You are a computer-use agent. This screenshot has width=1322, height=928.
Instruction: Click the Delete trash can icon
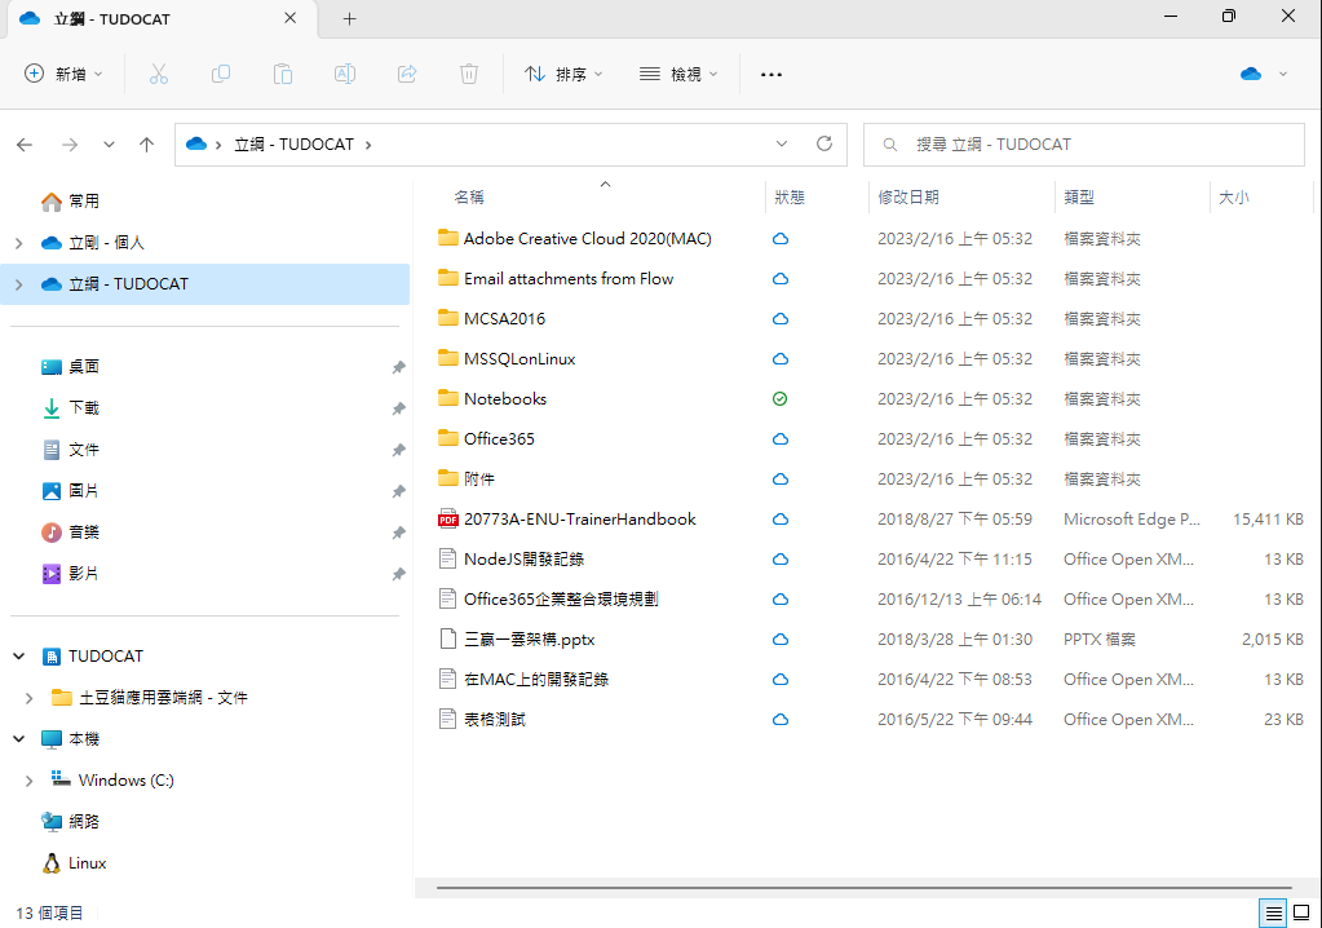[x=469, y=74]
